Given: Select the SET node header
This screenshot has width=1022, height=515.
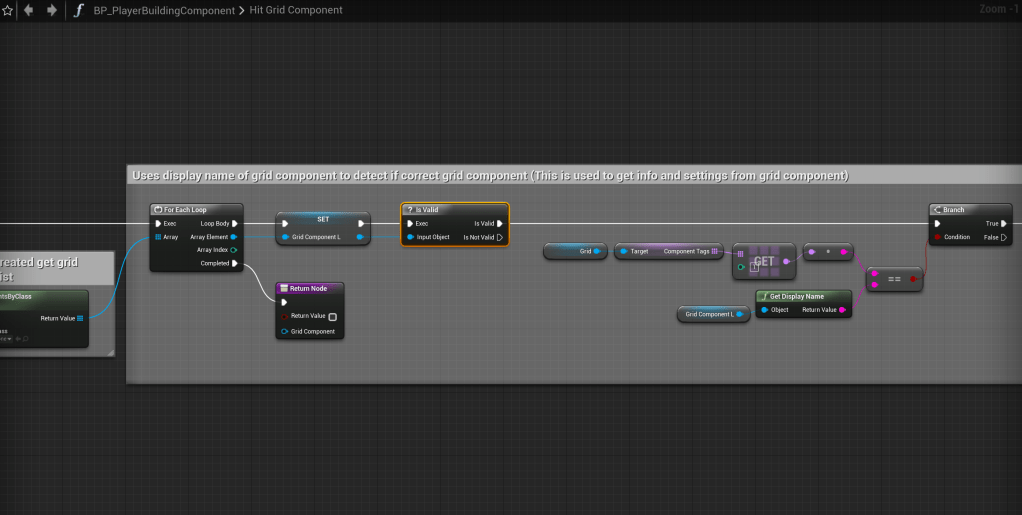Looking at the screenshot, I should pyautogui.click(x=323, y=219).
